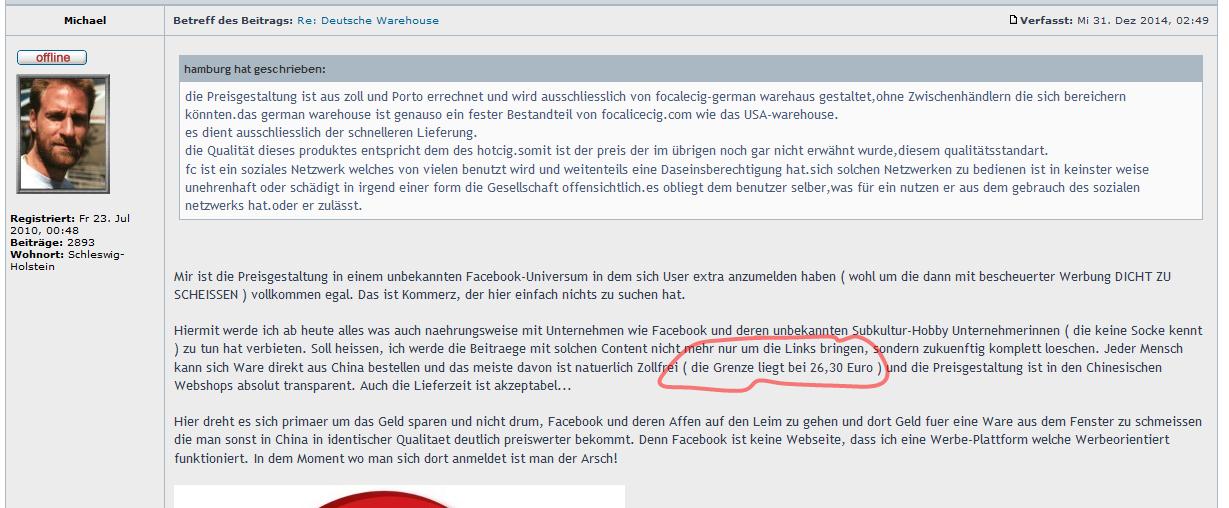Click the 'Beiträge: 2893' post count
Viewport: 1229px width, 508px height.
(x=52, y=242)
